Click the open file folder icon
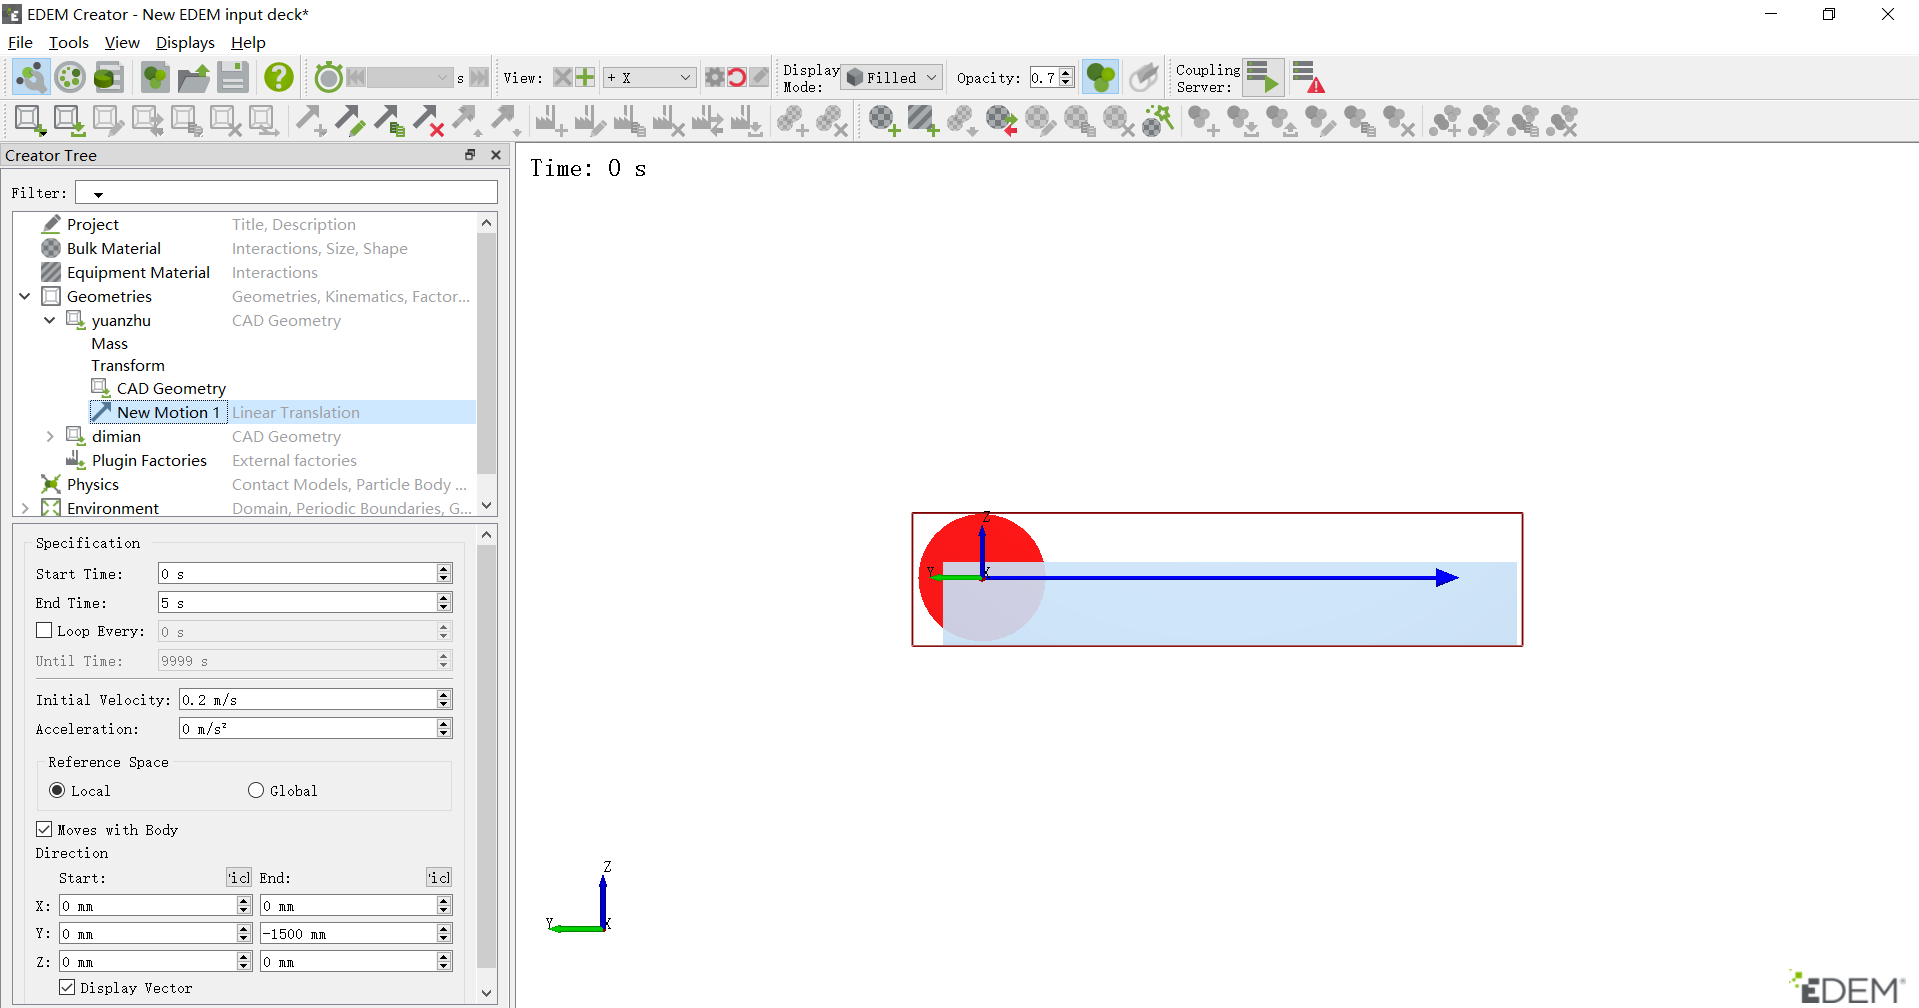 point(194,77)
